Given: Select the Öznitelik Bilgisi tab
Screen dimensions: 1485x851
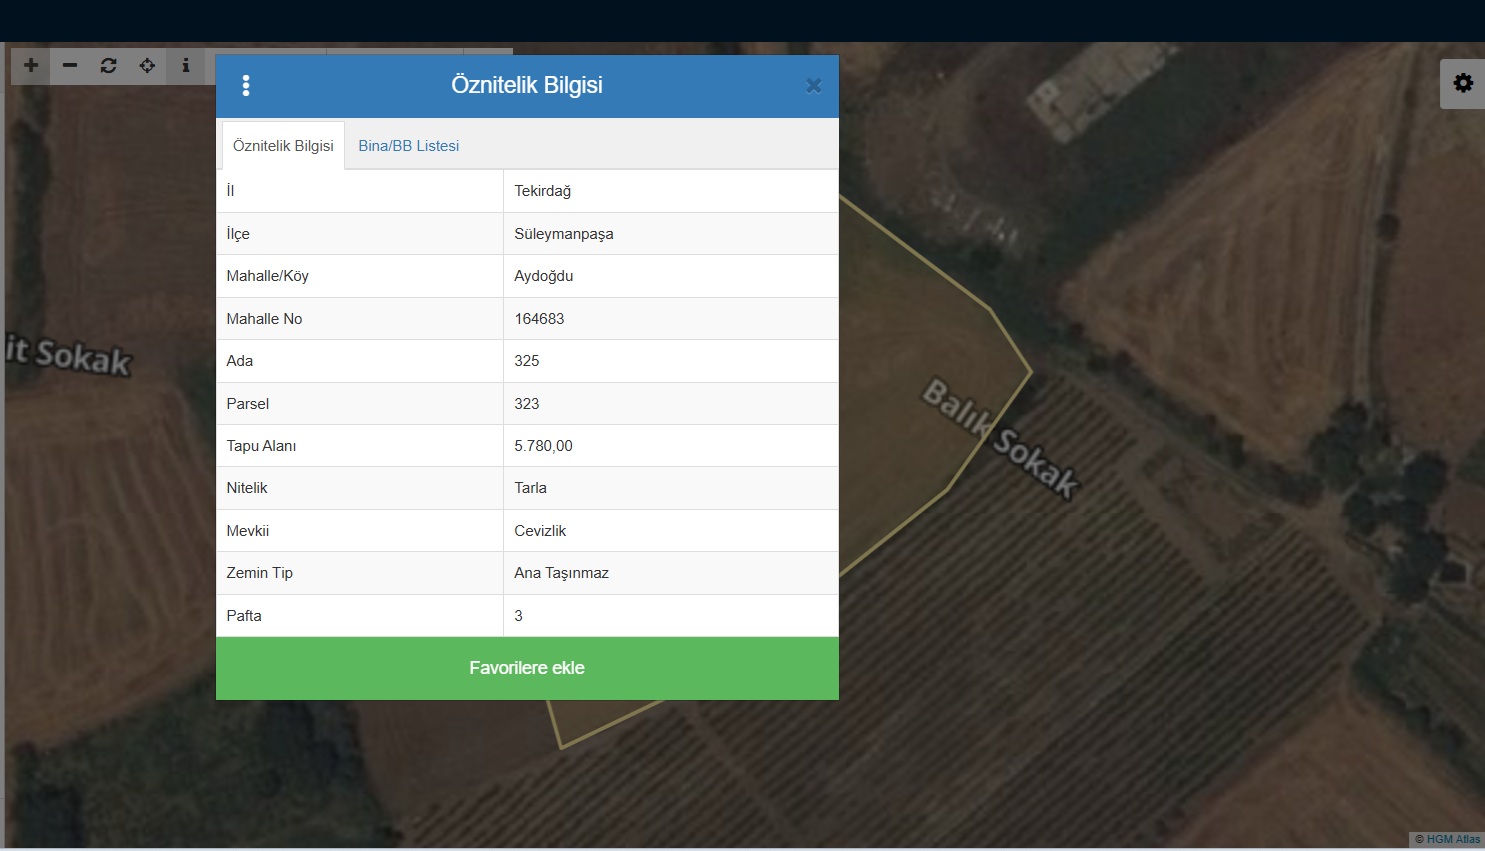Looking at the screenshot, I should click(283, 146).
